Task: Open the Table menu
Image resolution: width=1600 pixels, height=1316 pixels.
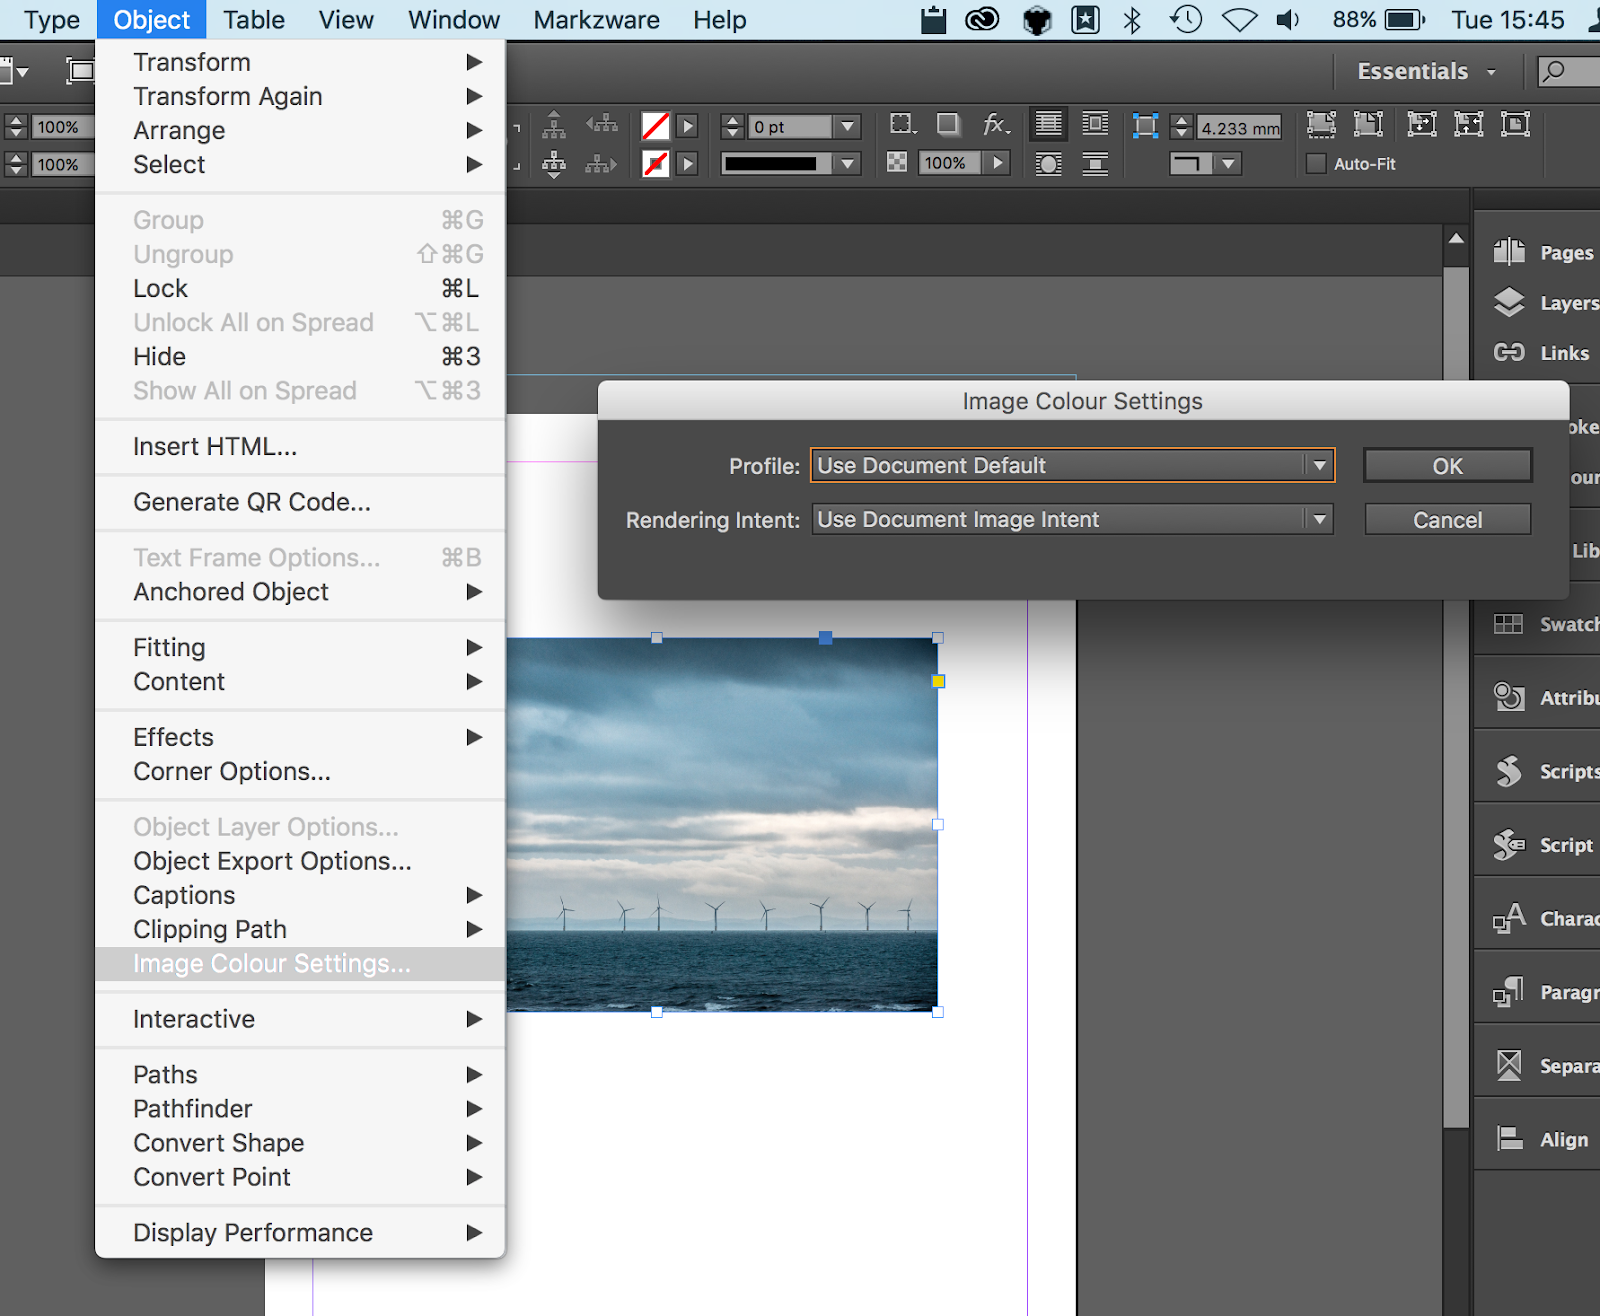Action: (254, 20)
